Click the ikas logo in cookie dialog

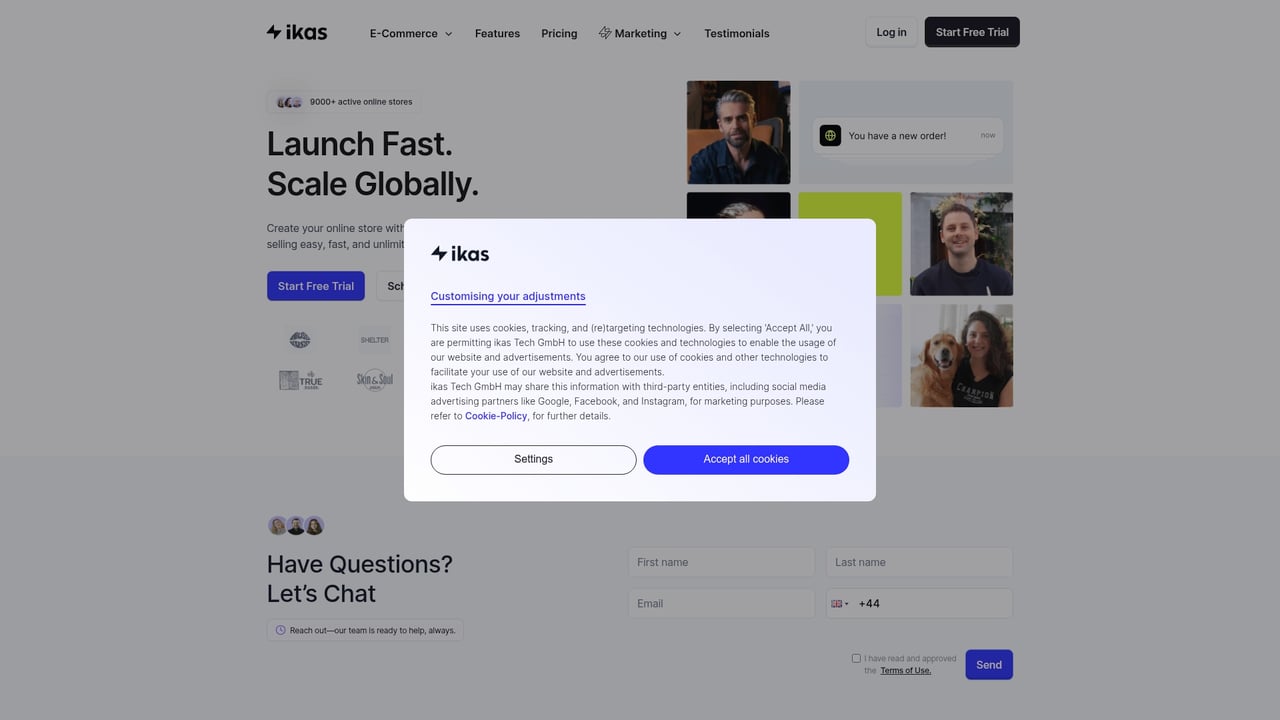coord(460,254)
